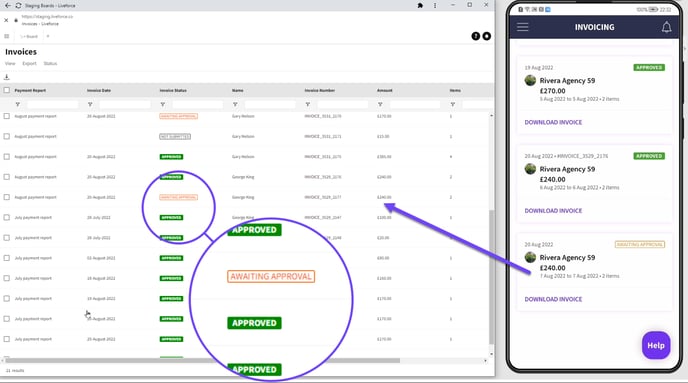Select the checkbox of the first July payment report row
The height and width of the screenshot is (383, 688).
[7, 218]
